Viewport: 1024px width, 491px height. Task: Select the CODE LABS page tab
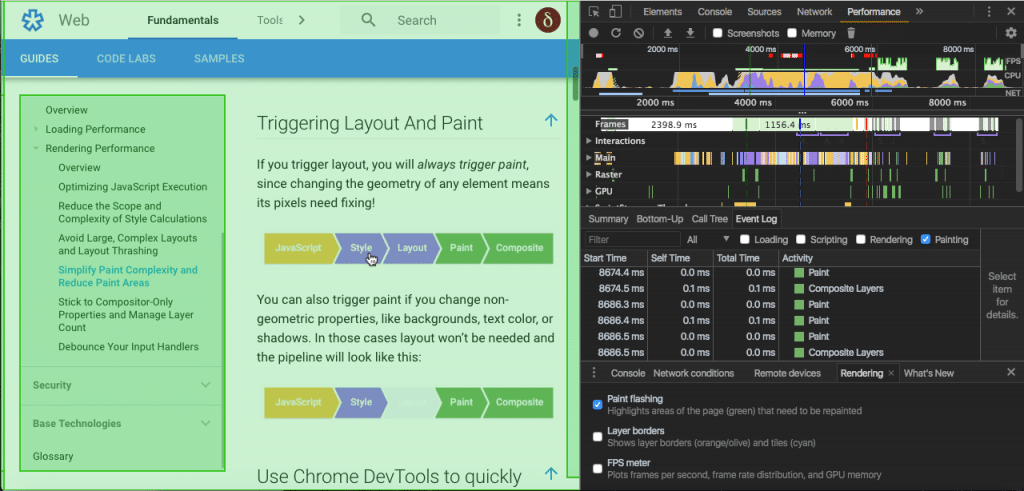click(125, 59)
